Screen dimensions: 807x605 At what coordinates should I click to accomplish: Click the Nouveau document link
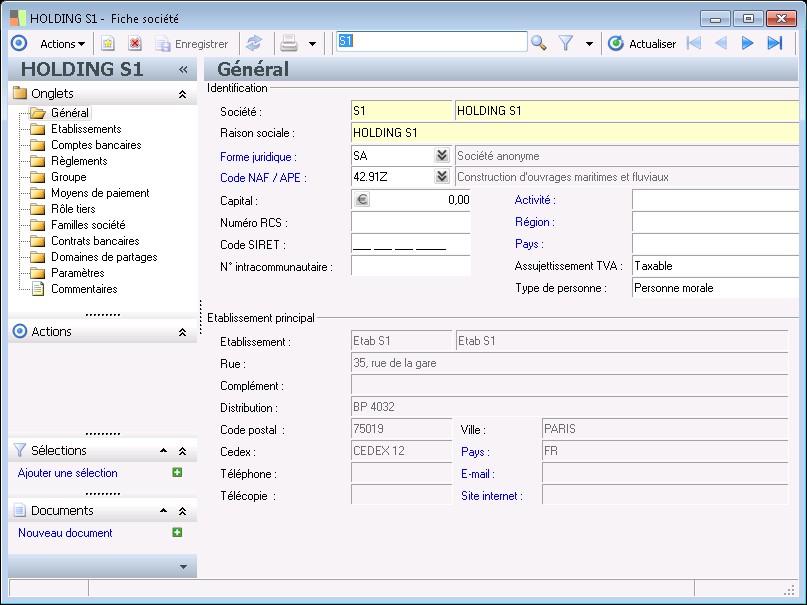click(x=65, y=533)
